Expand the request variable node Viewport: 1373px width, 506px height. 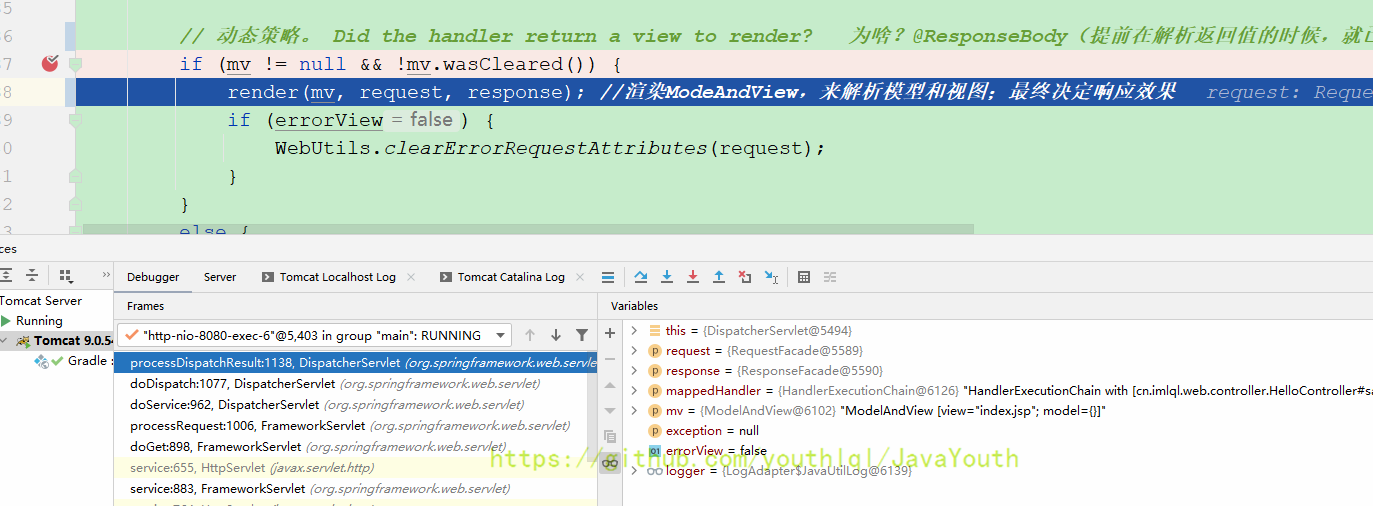click(634, 351)
